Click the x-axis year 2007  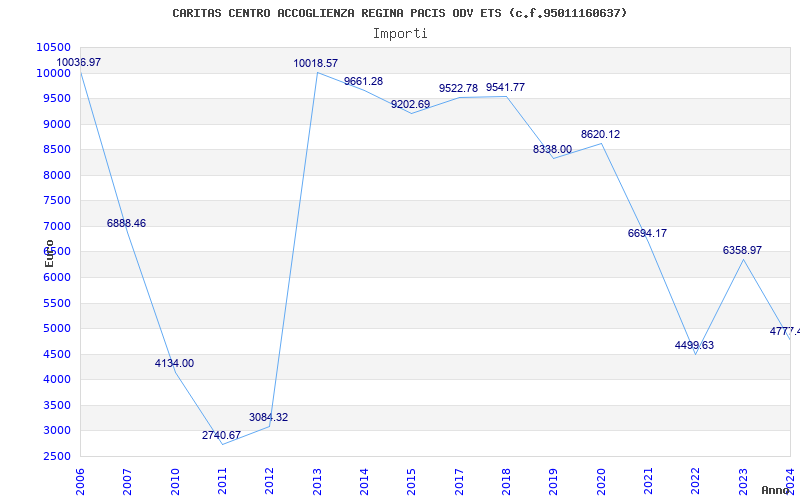(128, 482)
